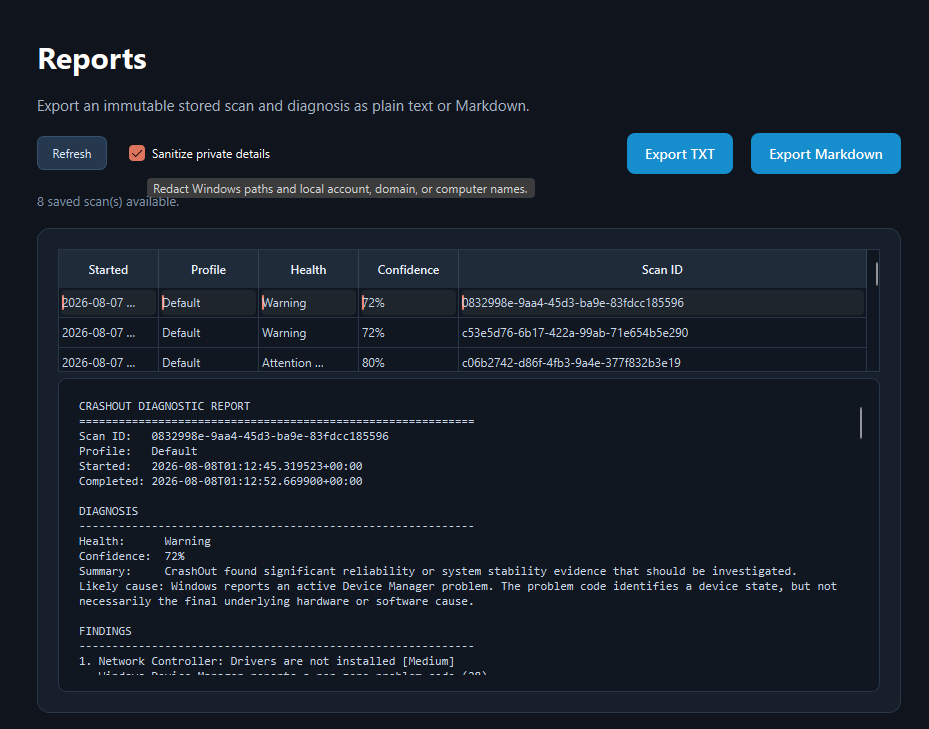
Task: Sort the table by Started column
Action: [x=108, y=270]
